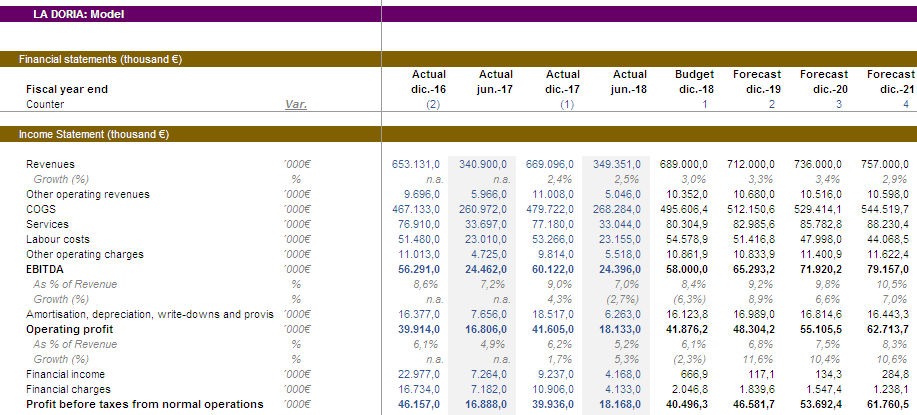The image size is (917, 415).
Task: Select the 'Fiscal year end' label
Action: coord(67,89)
